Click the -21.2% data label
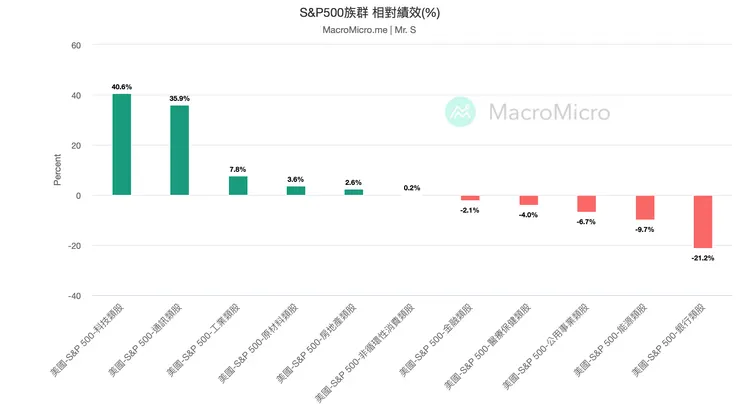 703,257
